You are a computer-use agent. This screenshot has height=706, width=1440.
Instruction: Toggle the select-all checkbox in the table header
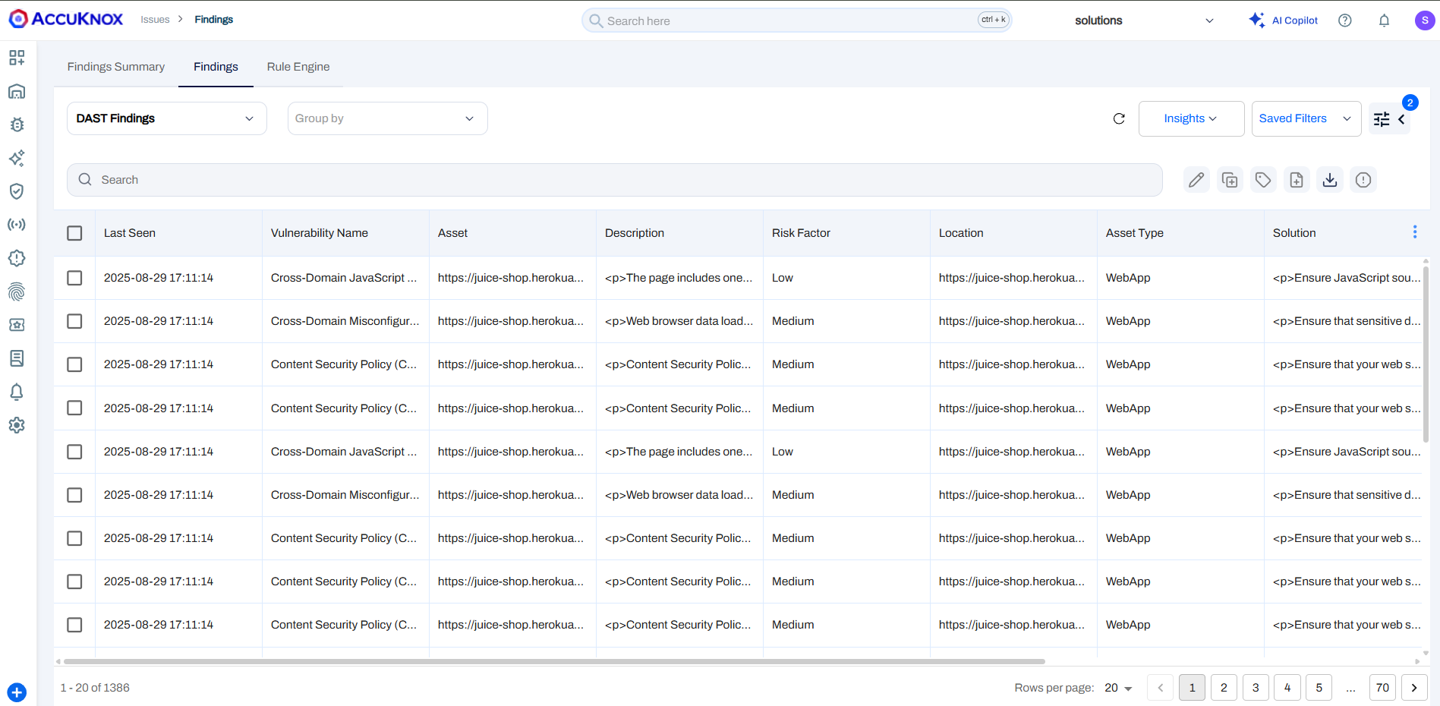click(75, 233)
